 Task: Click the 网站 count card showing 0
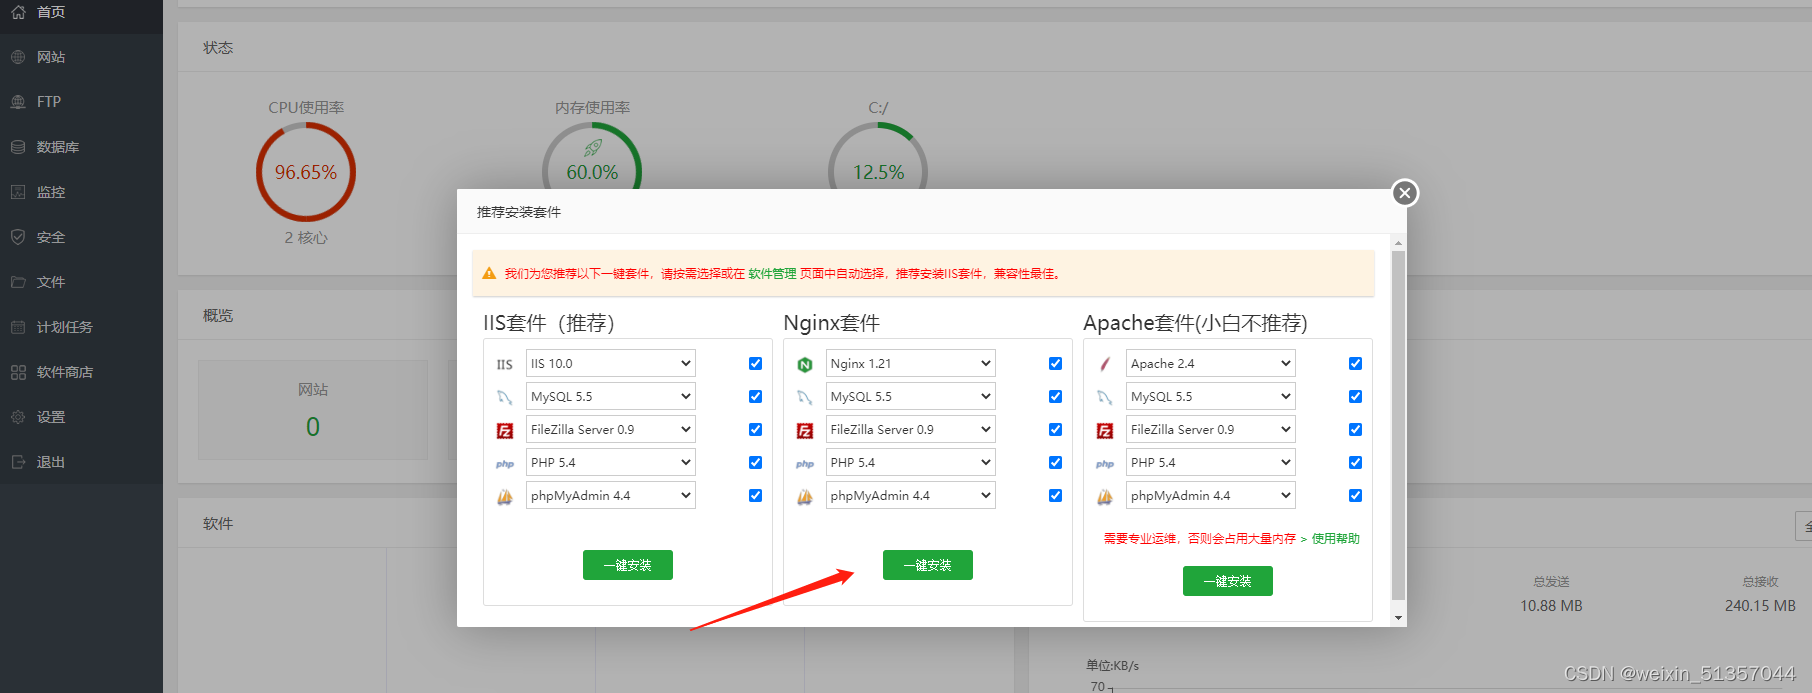coord(313,410)
